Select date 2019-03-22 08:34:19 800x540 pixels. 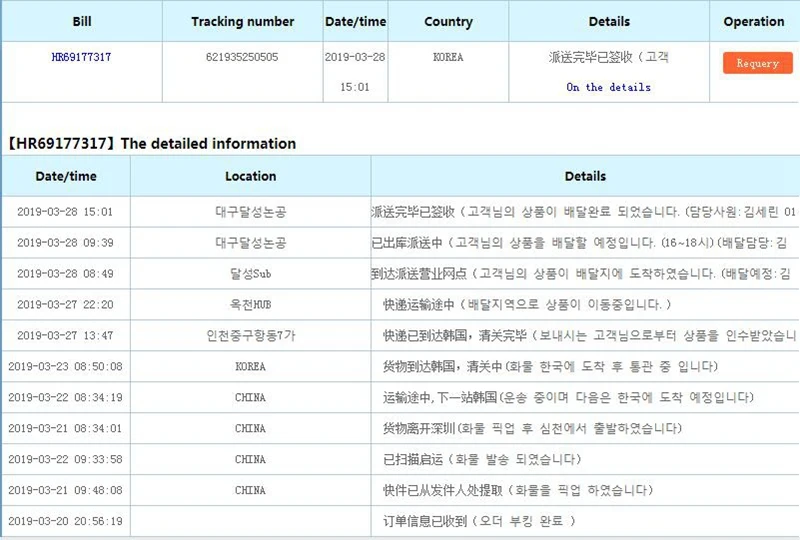click(65, 397)
